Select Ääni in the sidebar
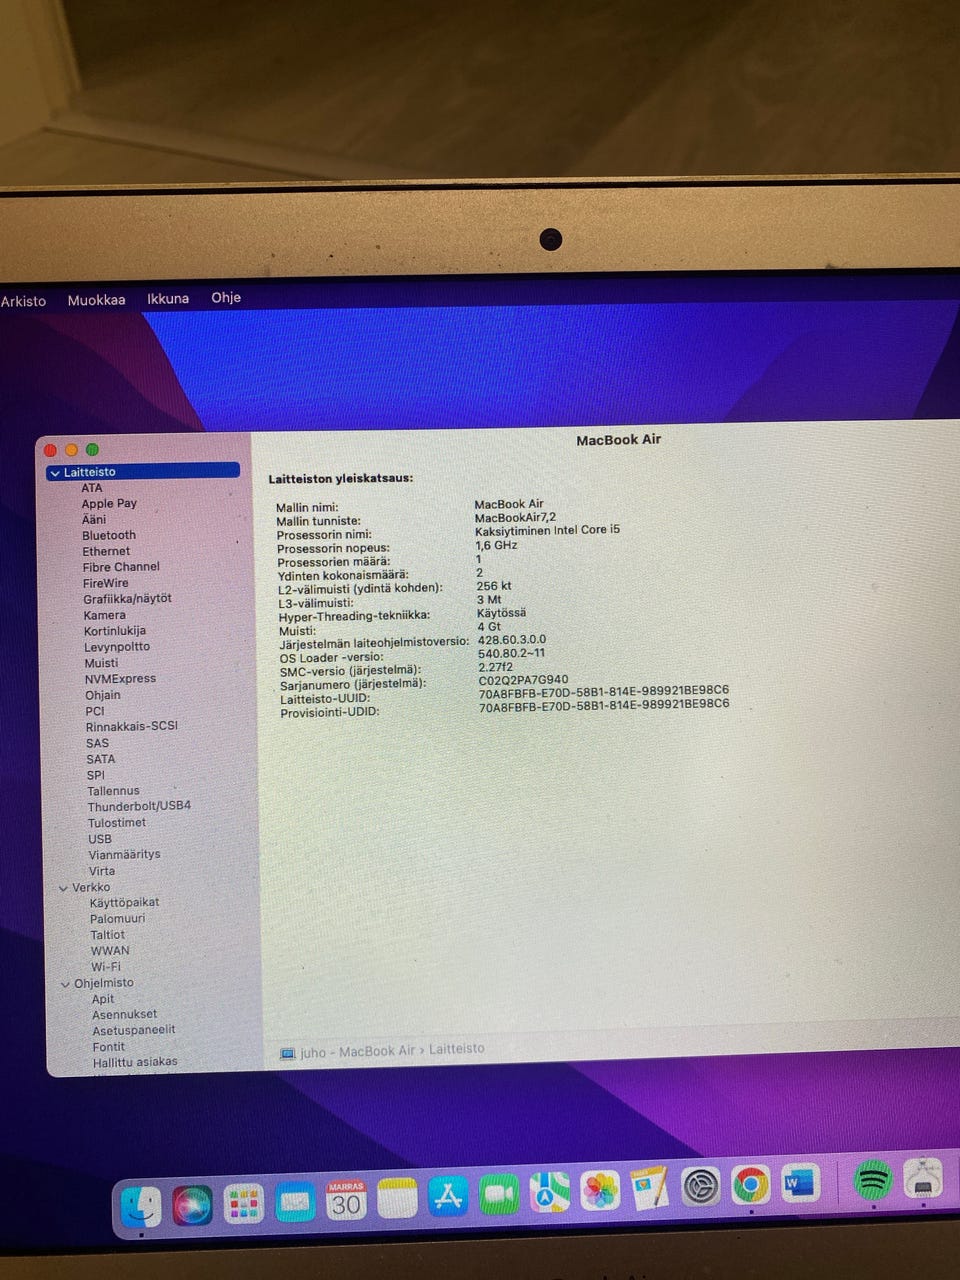The width and height of the screenshot is (960, 1280). pos(94,519)
